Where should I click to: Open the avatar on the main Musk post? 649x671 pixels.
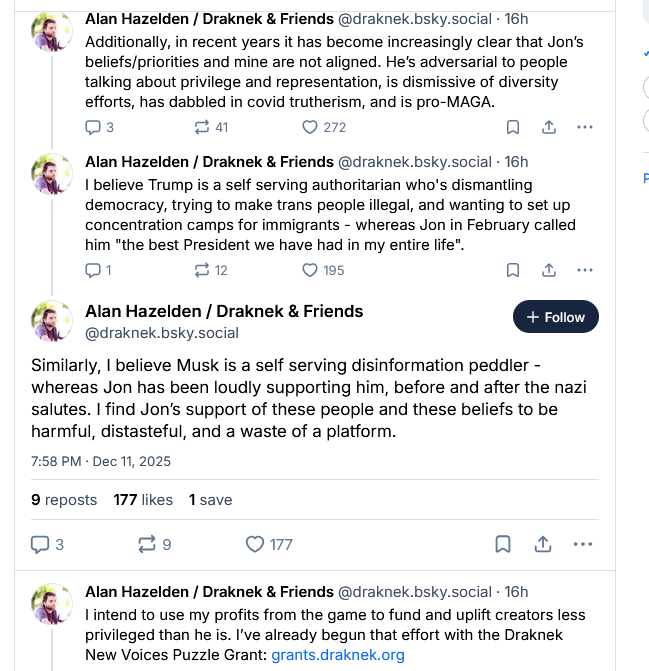[x=52, y=321]
